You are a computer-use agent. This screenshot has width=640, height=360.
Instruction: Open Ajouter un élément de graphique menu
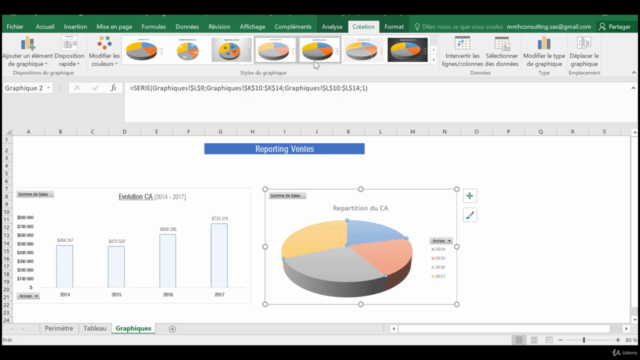pyautogui.click(x=28, y=51)
